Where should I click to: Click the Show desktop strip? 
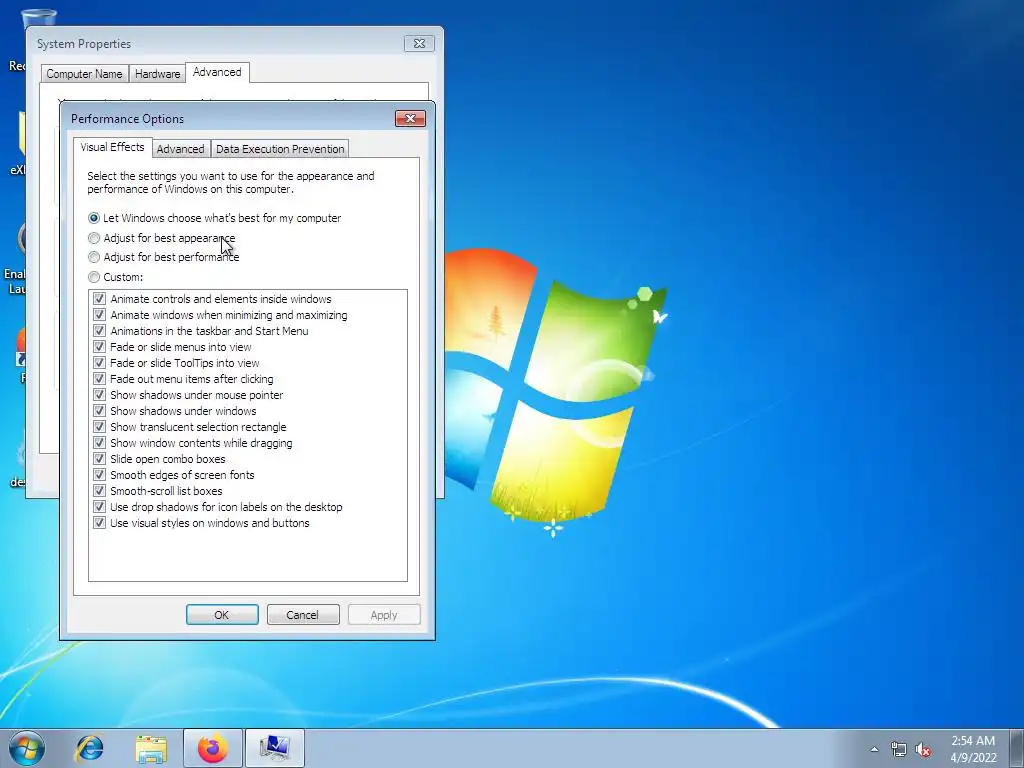(1017, 748)
